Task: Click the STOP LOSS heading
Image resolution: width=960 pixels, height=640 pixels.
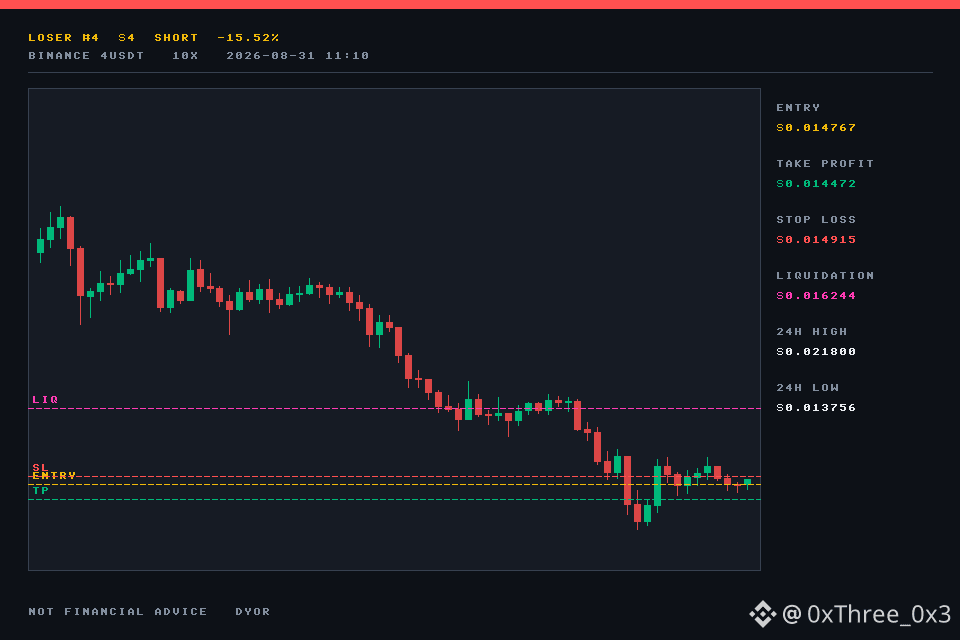Action: pyautogui.click(x=816, y=220)
